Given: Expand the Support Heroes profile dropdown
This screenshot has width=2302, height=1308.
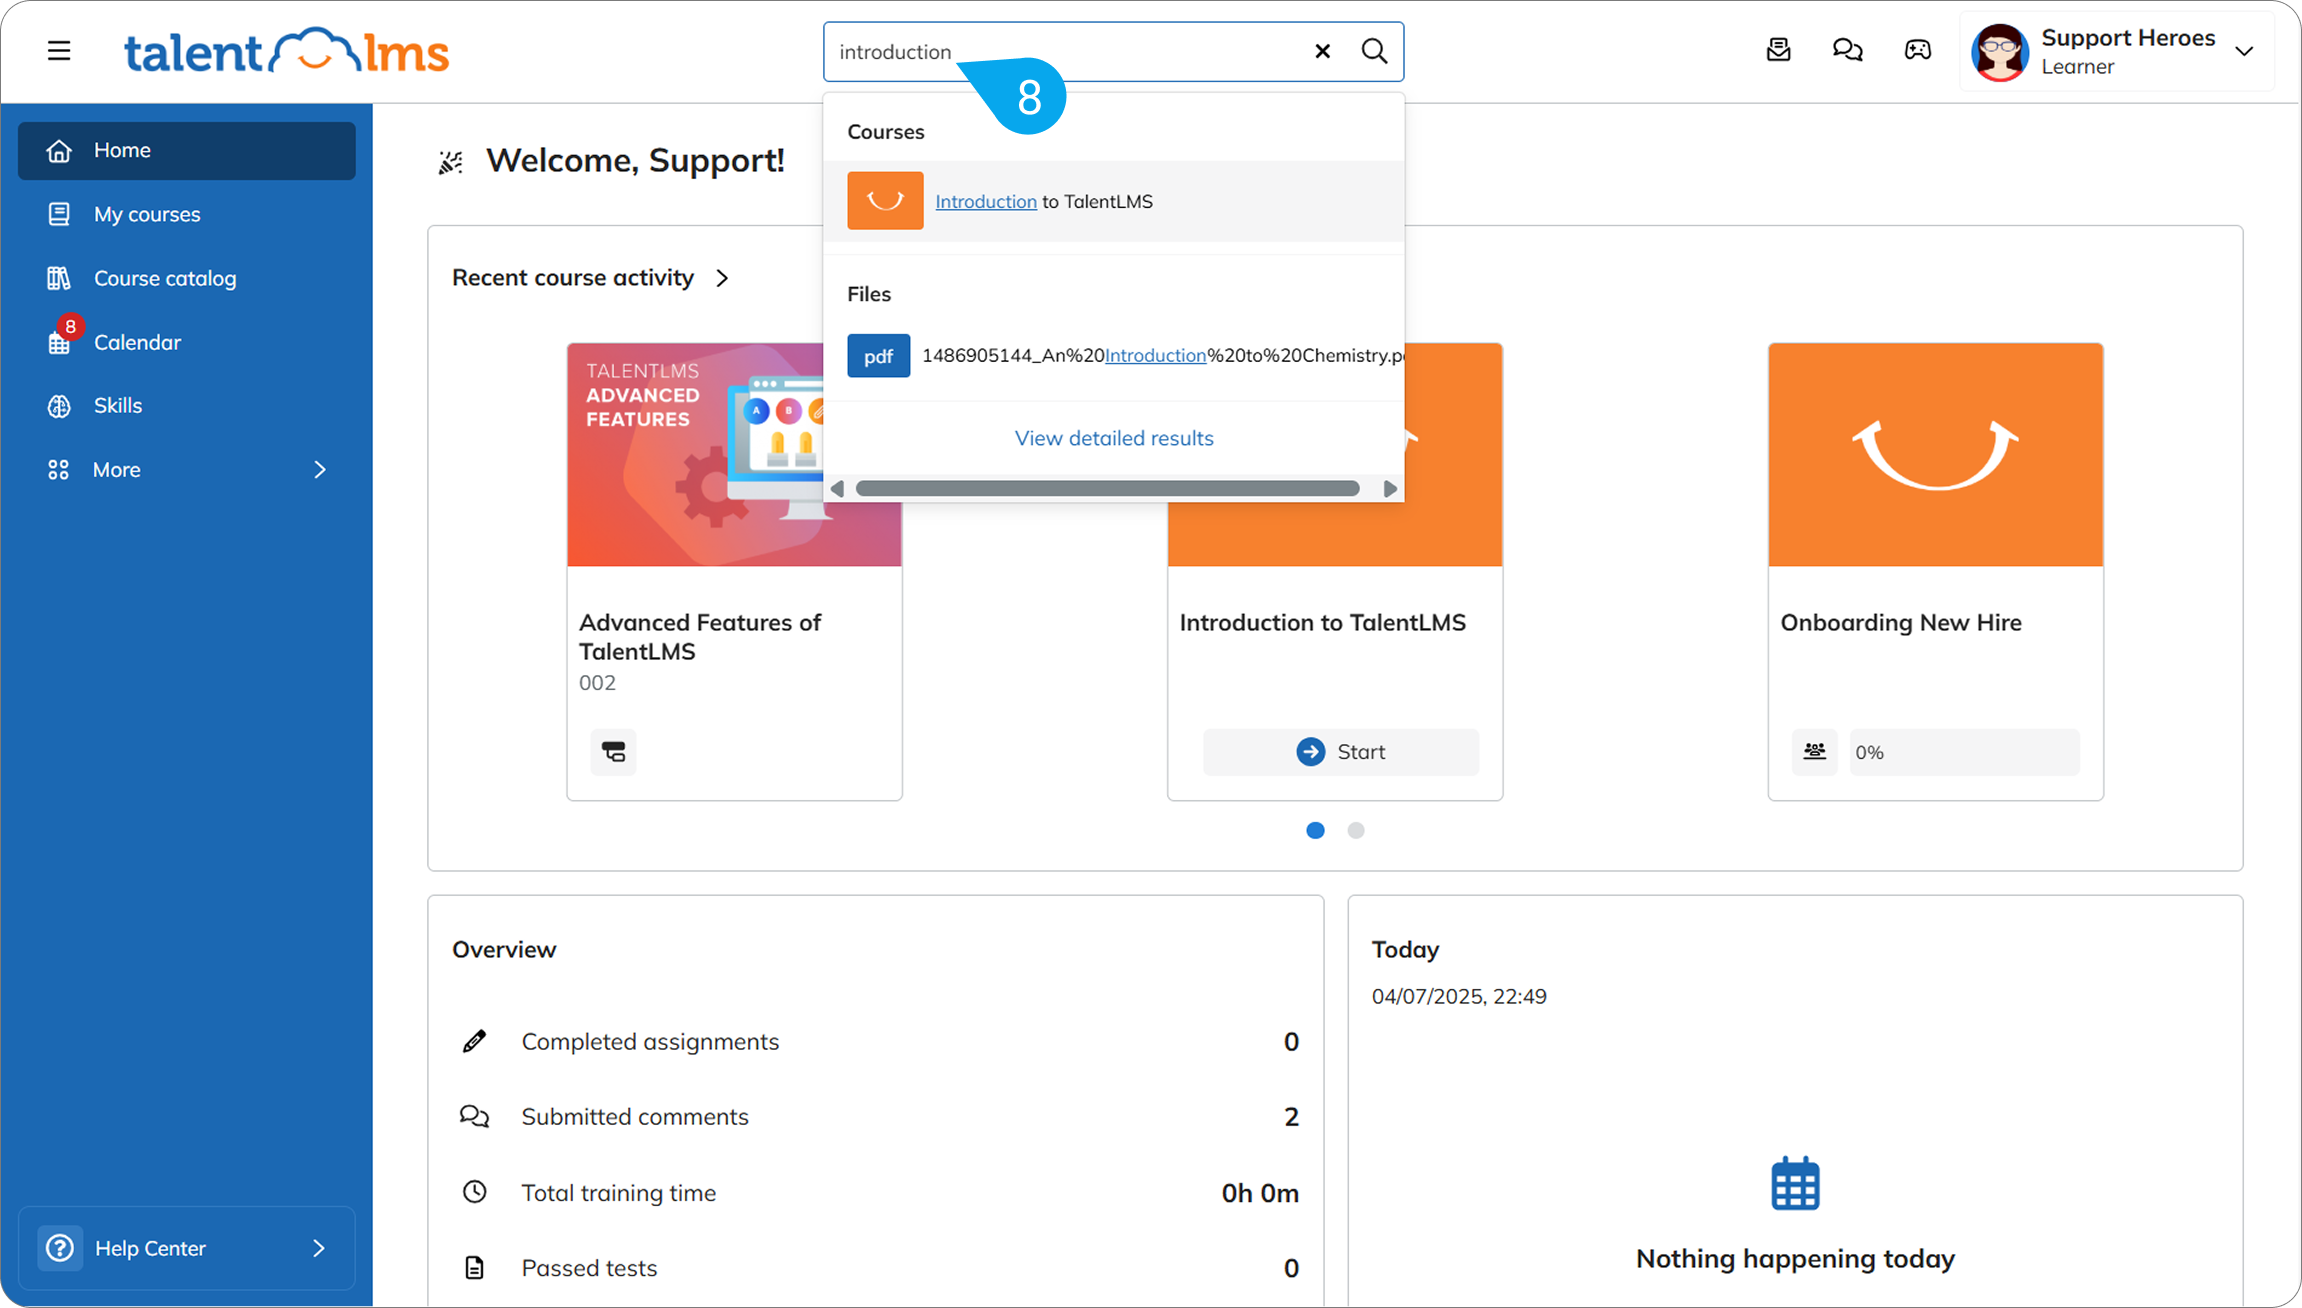Looking at the screenshot, I should 2244,51.
